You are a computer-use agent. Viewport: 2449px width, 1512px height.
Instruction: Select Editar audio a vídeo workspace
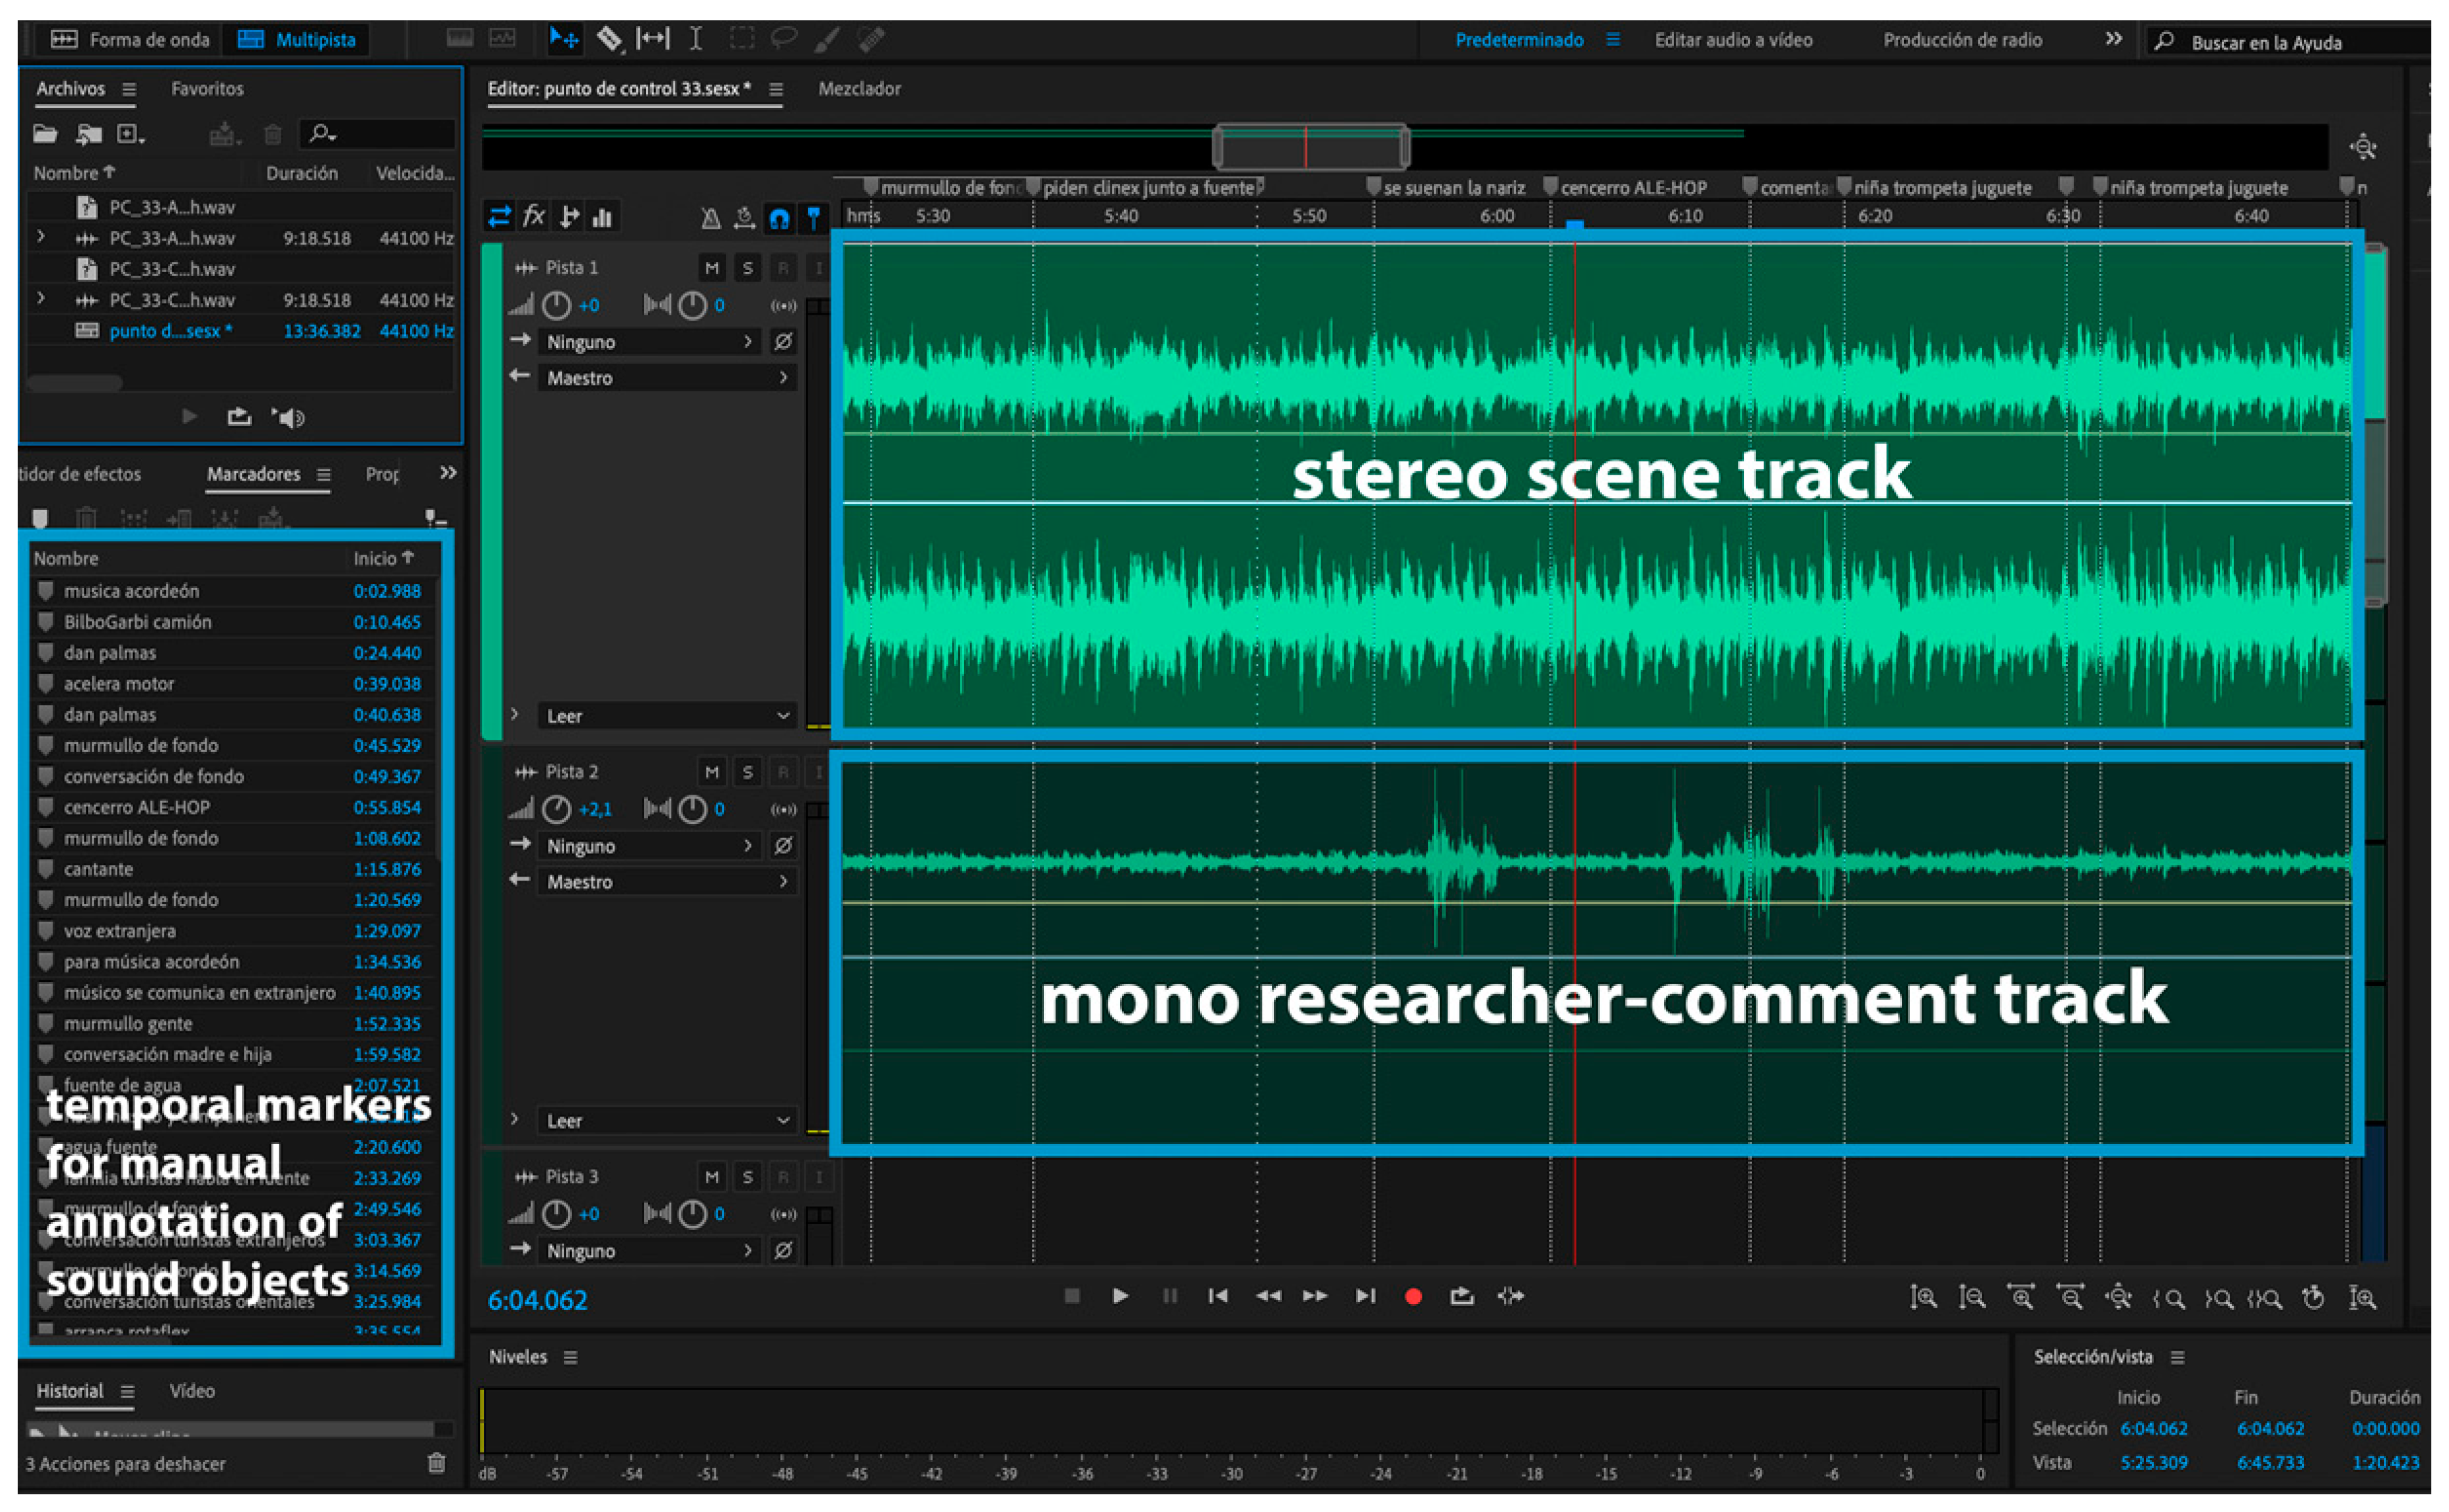pyautogui.click(x=1733, y=40)
